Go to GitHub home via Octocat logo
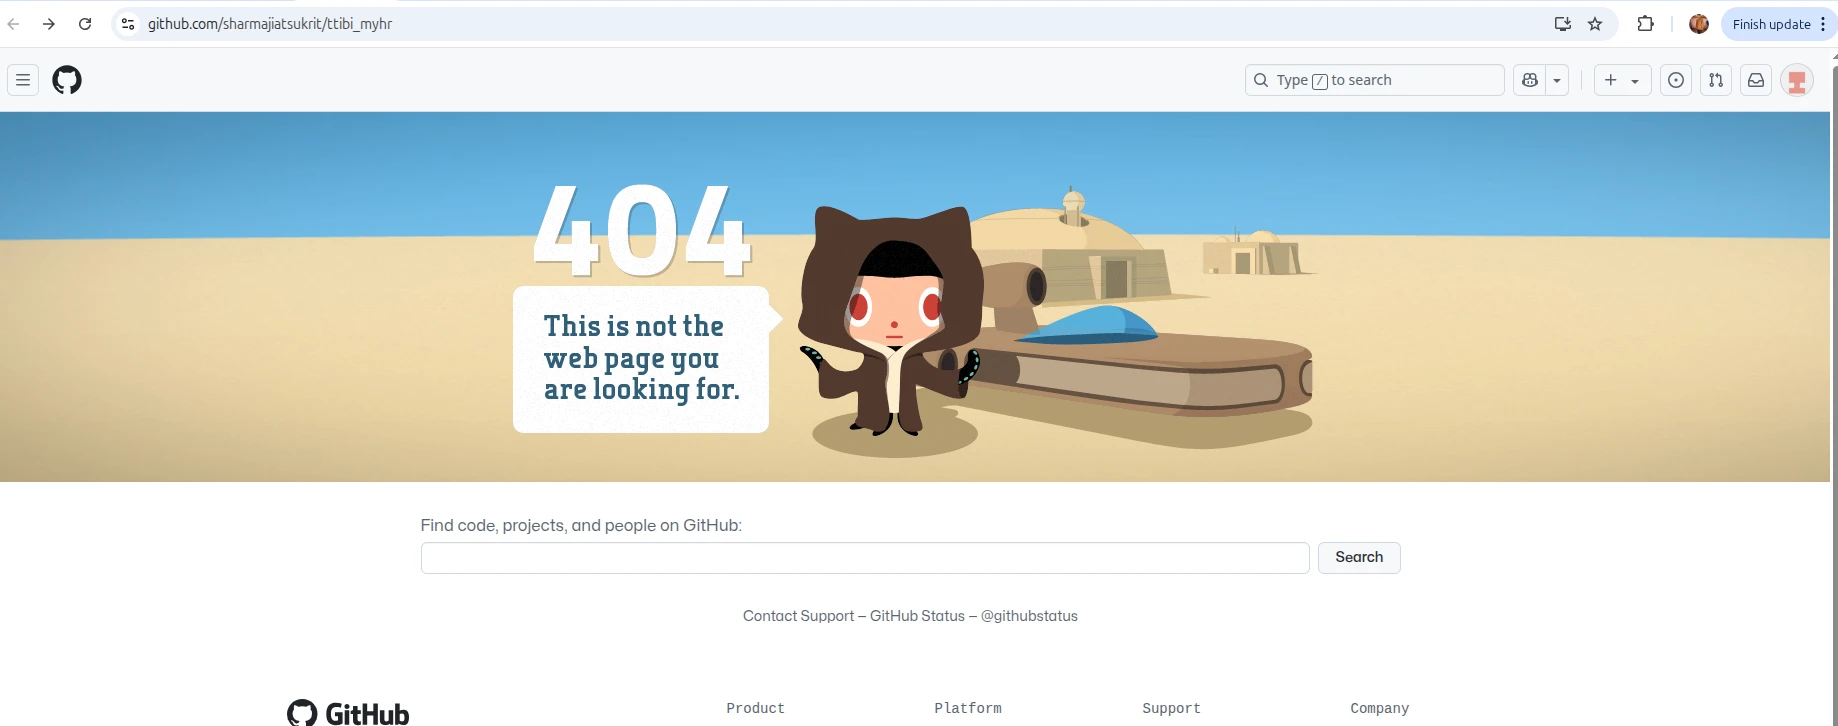The image size is (1838, 726). point(67,80)
